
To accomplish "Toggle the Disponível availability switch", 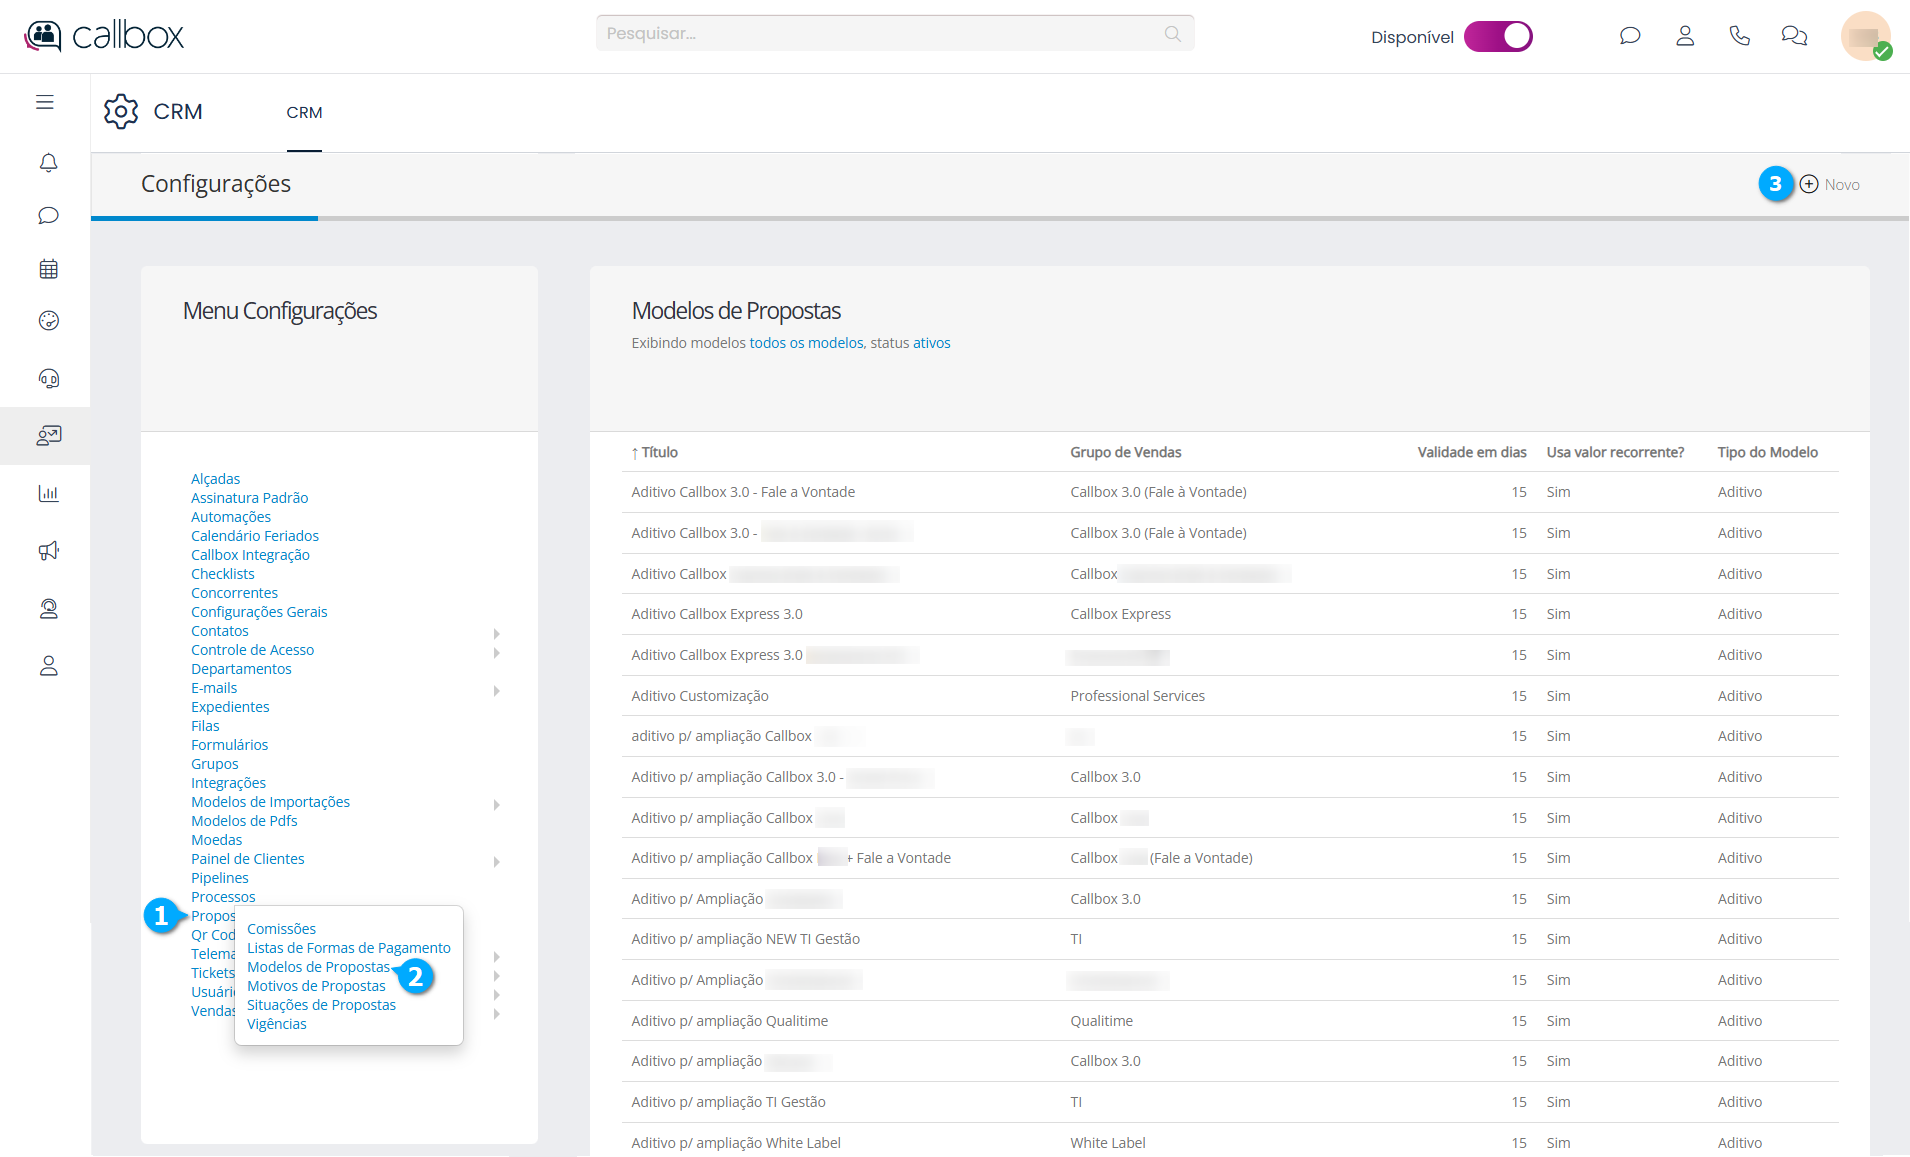I will click(1497, 37).
